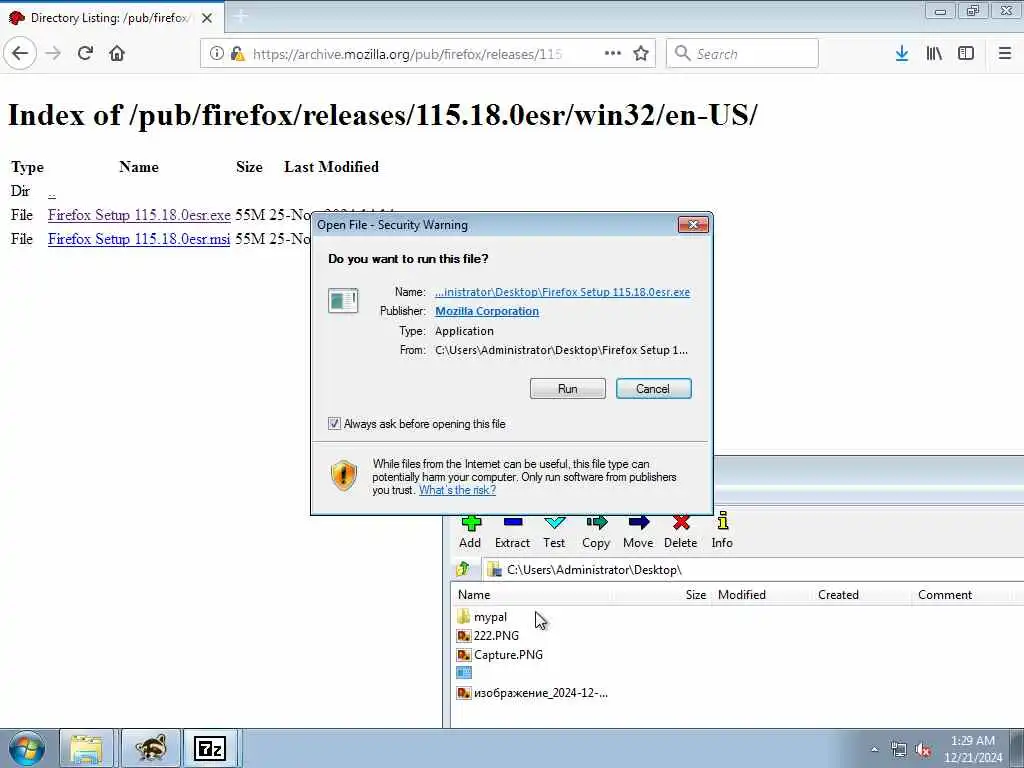Screen dimensions: 1024x768
Task: Close the Directory Listing tab
Action: click(207, 18)
